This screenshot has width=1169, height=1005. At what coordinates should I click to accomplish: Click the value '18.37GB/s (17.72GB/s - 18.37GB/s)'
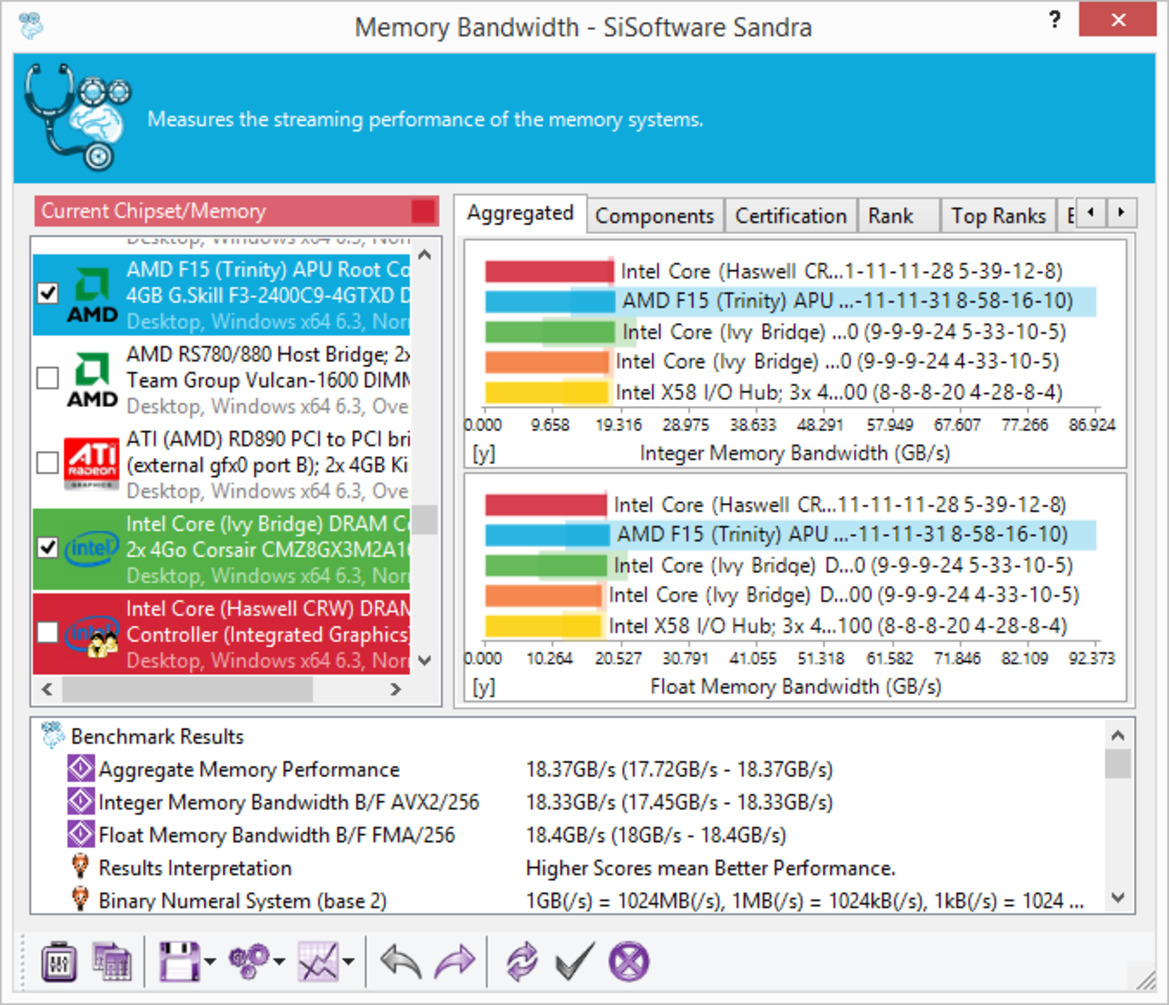(679, 769)
